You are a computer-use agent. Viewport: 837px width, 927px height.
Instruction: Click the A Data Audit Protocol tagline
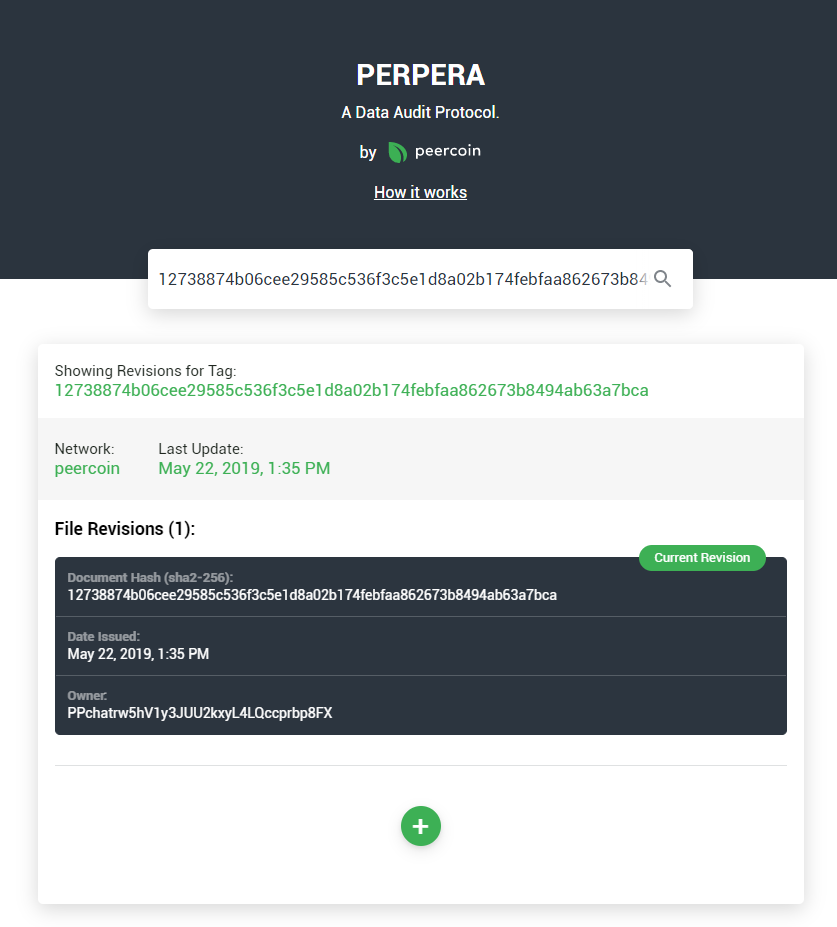[420, 113]
